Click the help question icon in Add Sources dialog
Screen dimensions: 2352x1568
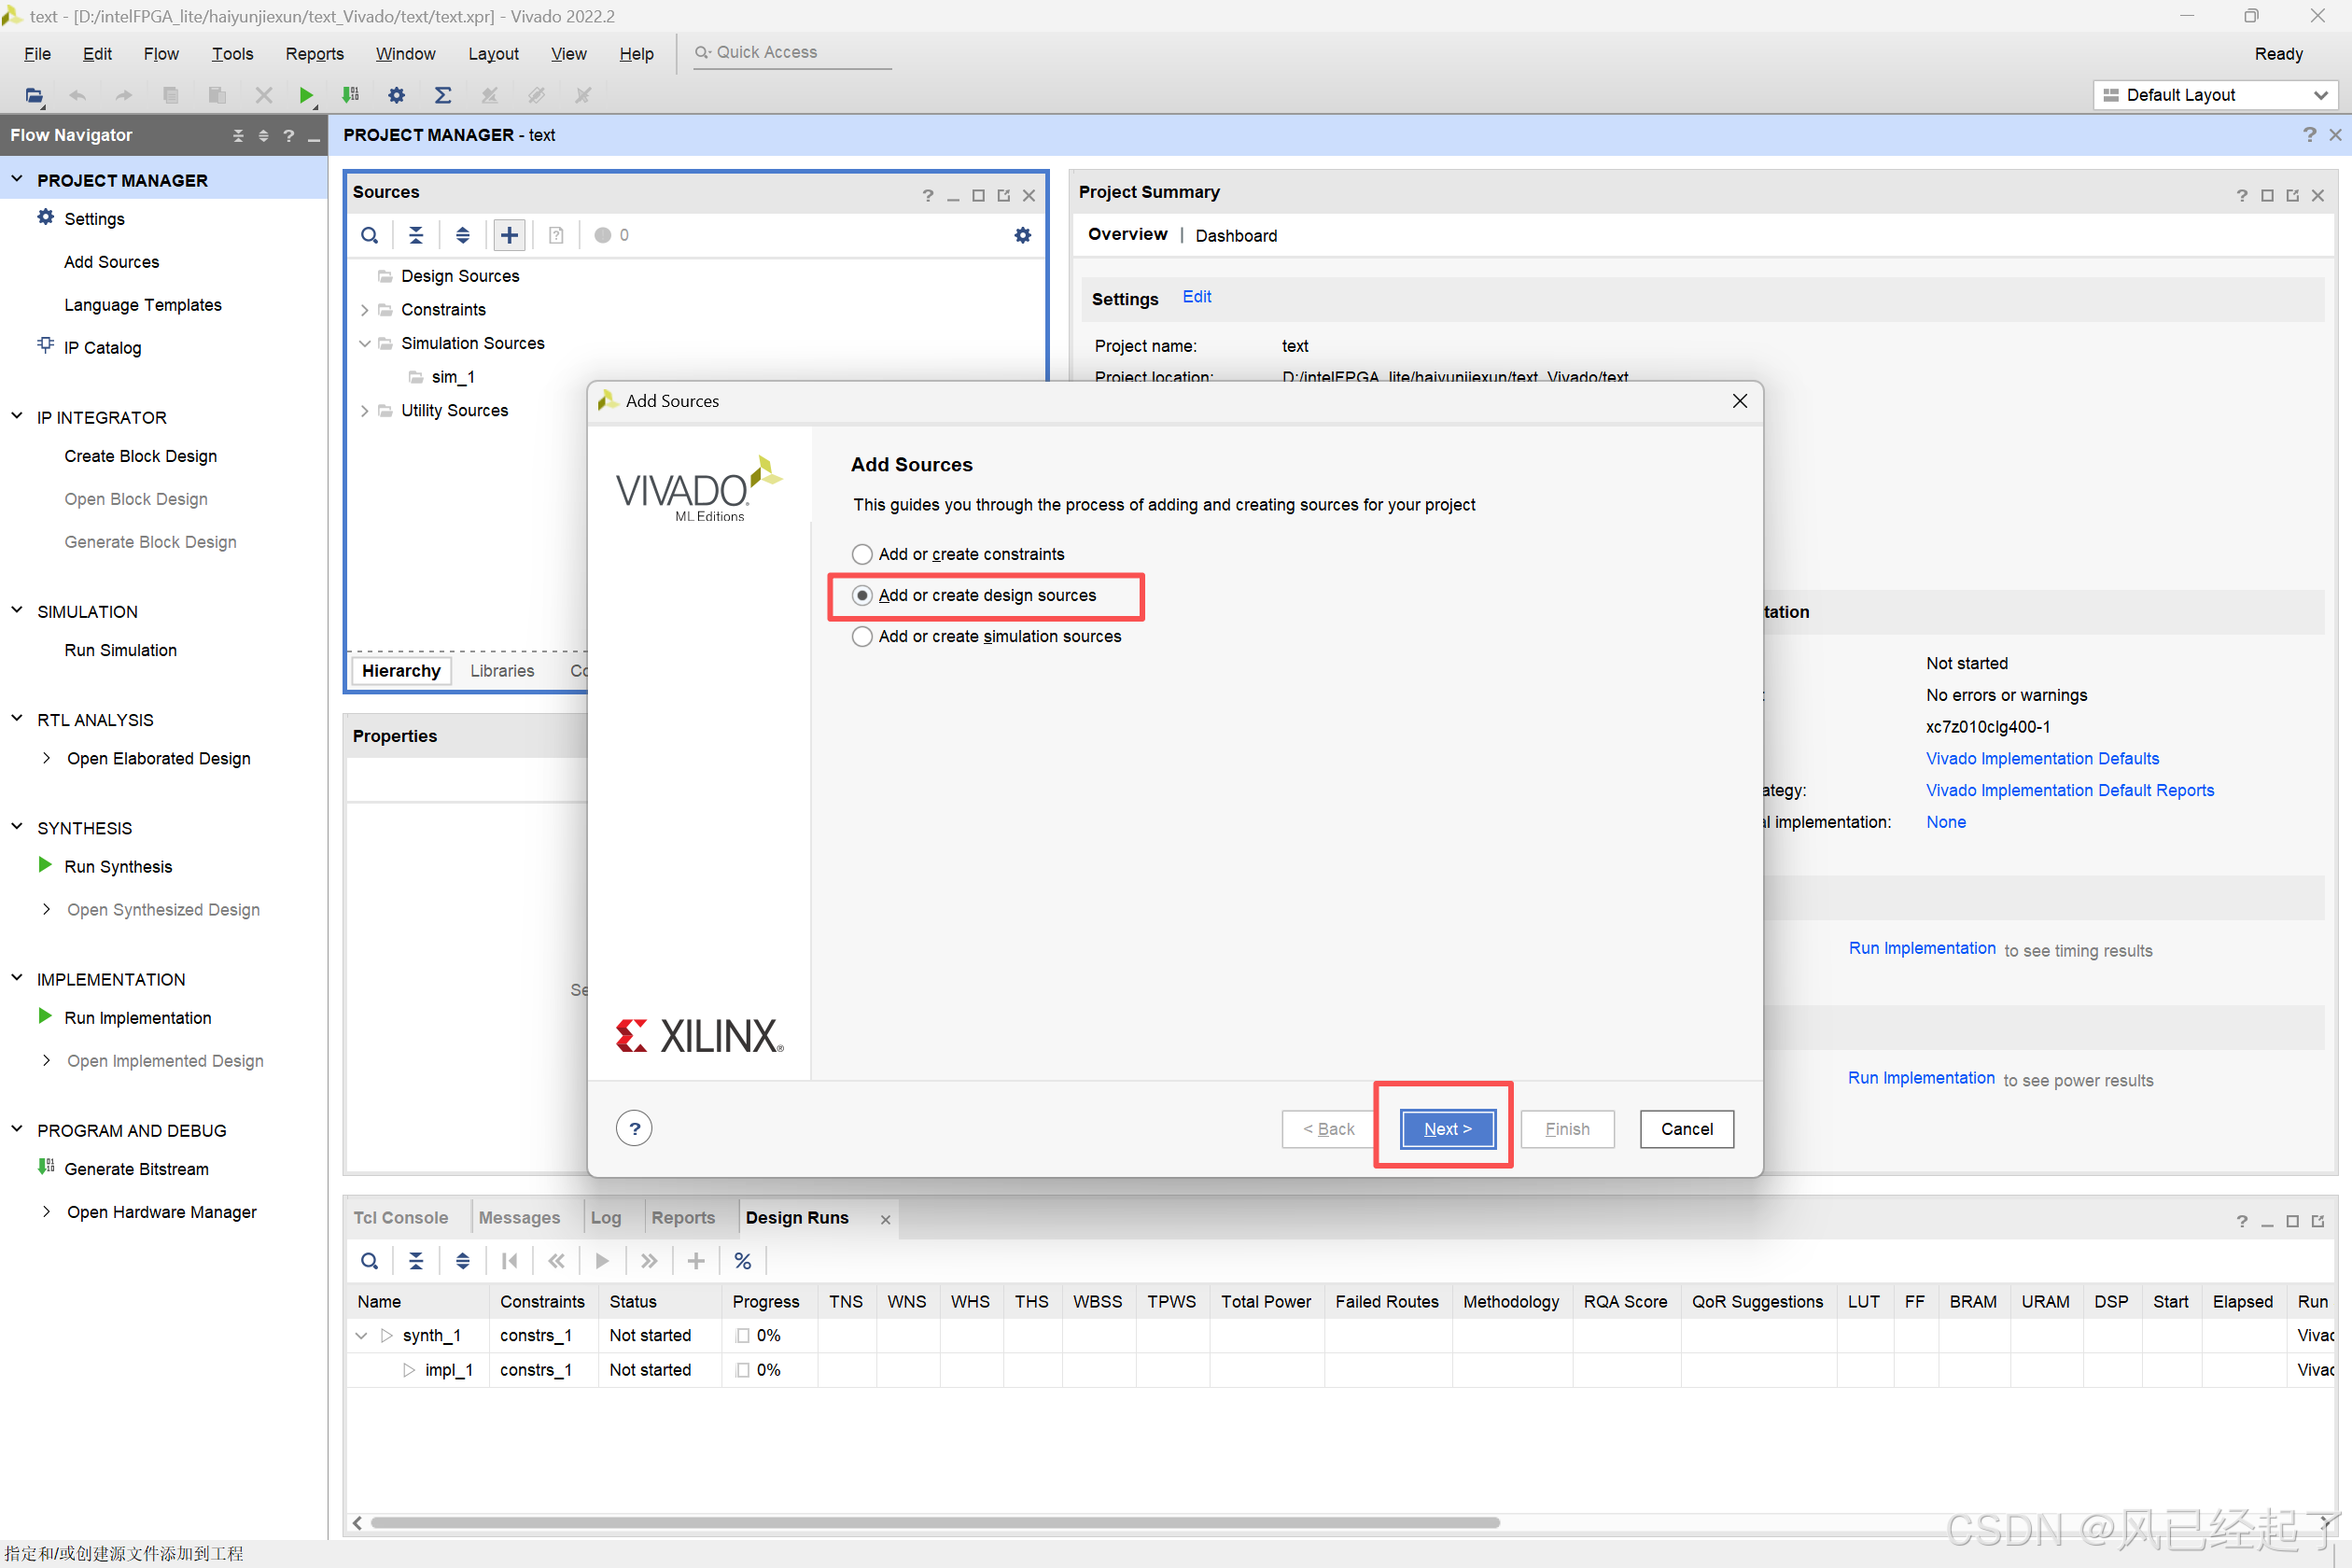click(x=634, y=1128)
